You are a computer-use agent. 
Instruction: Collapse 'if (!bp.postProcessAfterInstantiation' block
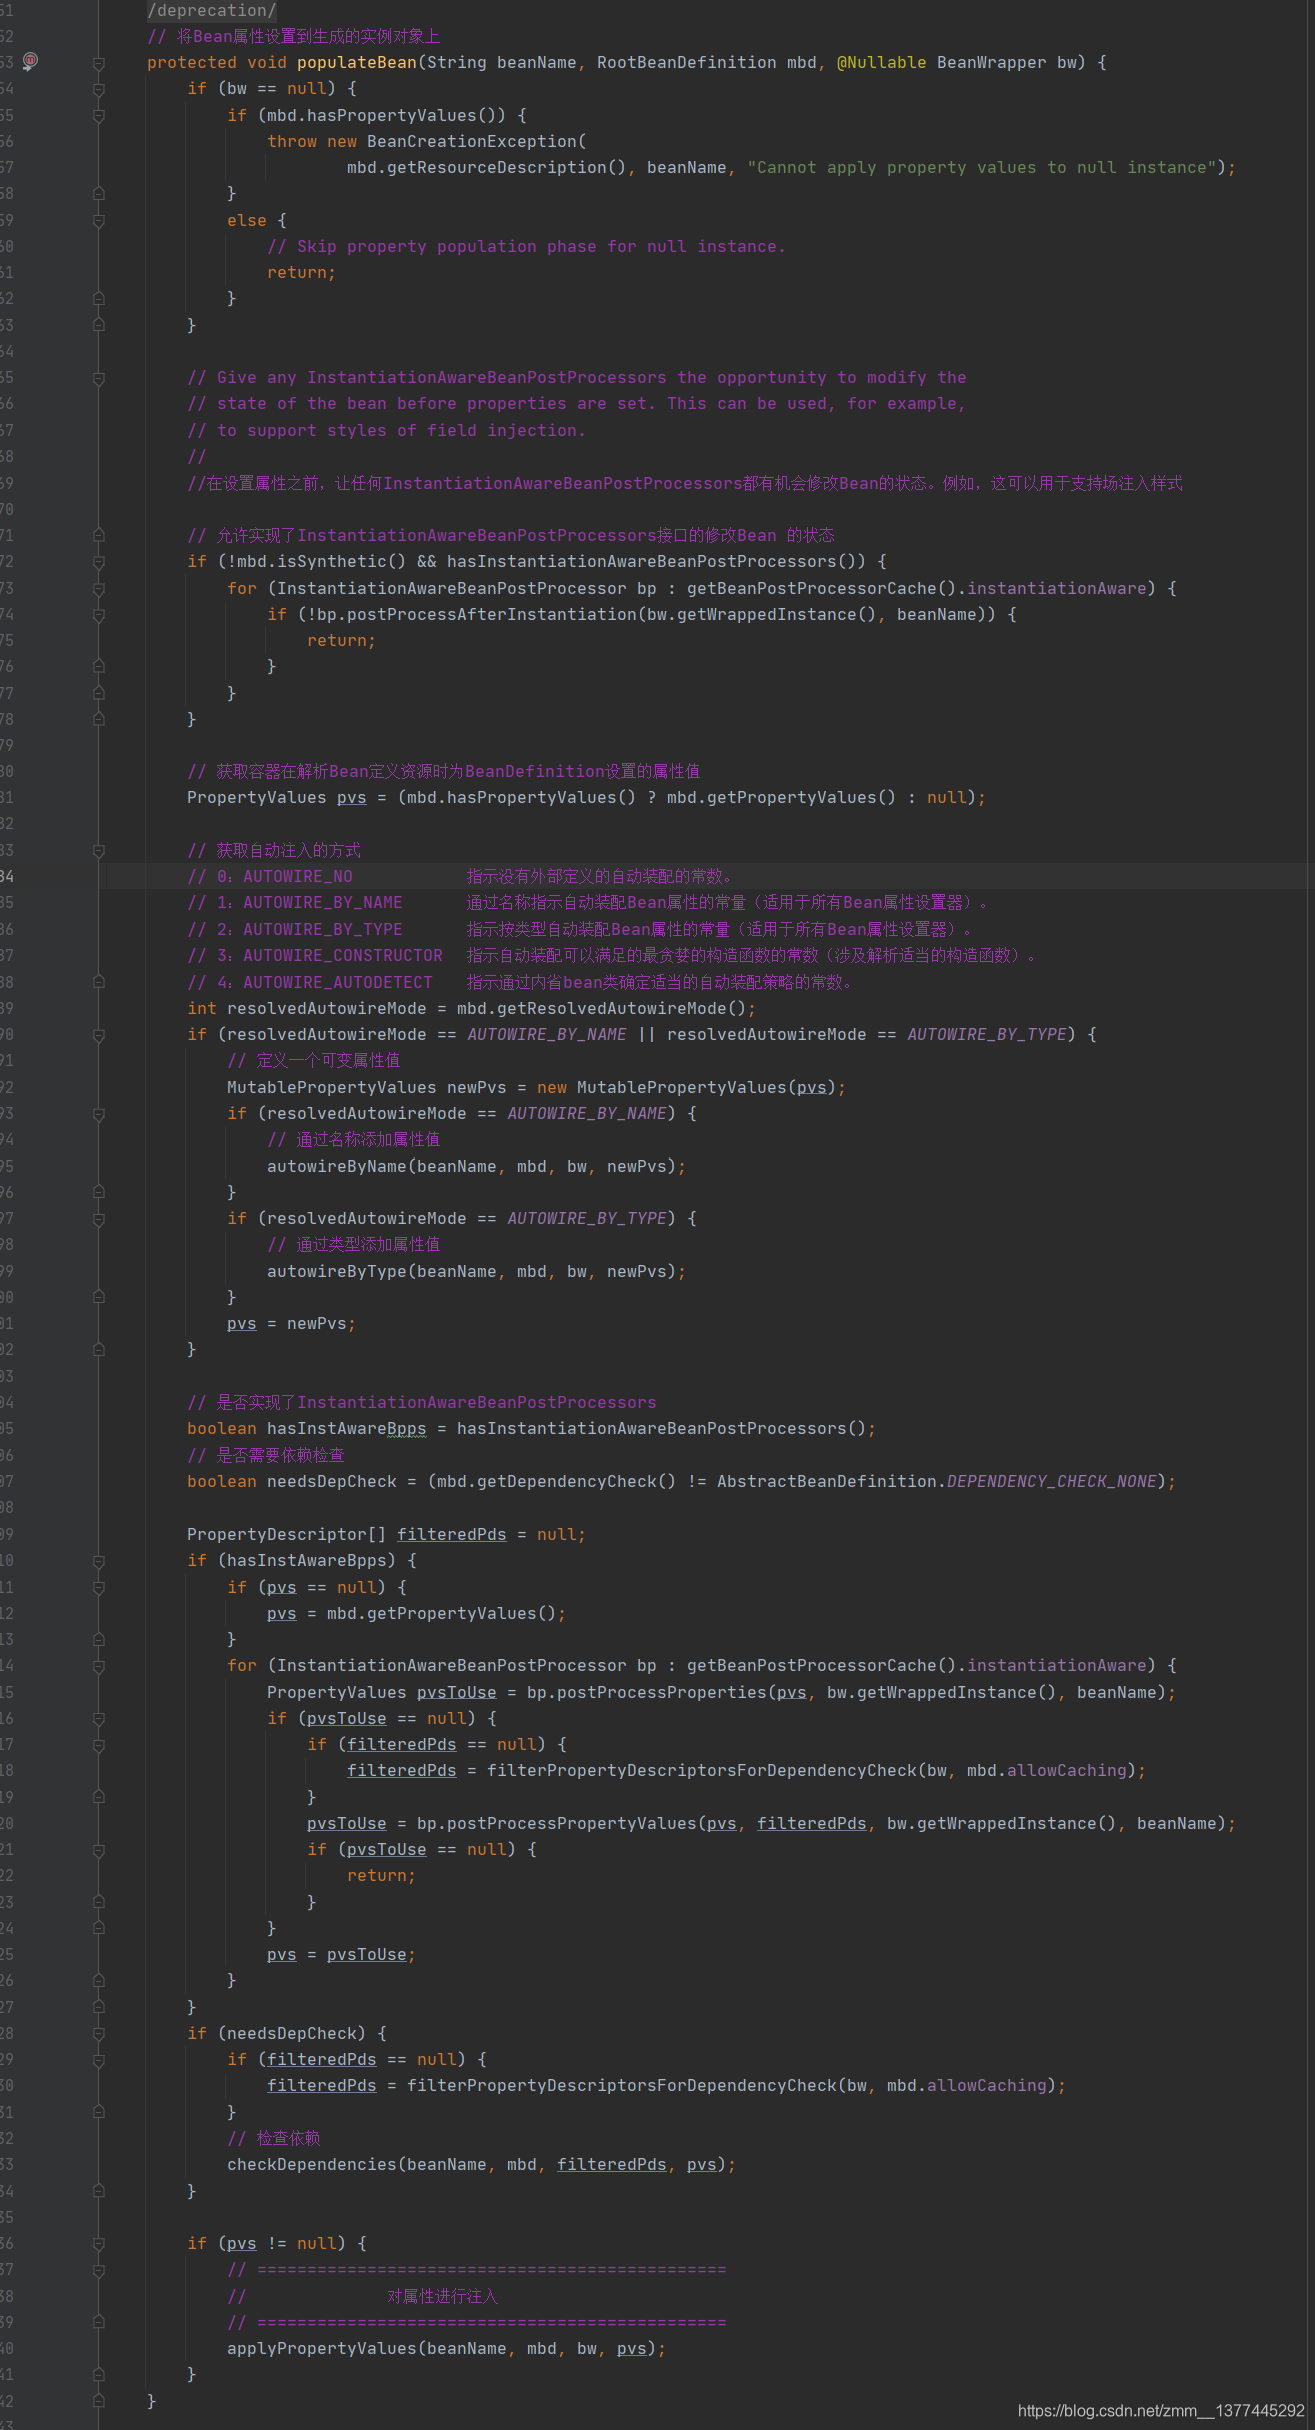99,615
